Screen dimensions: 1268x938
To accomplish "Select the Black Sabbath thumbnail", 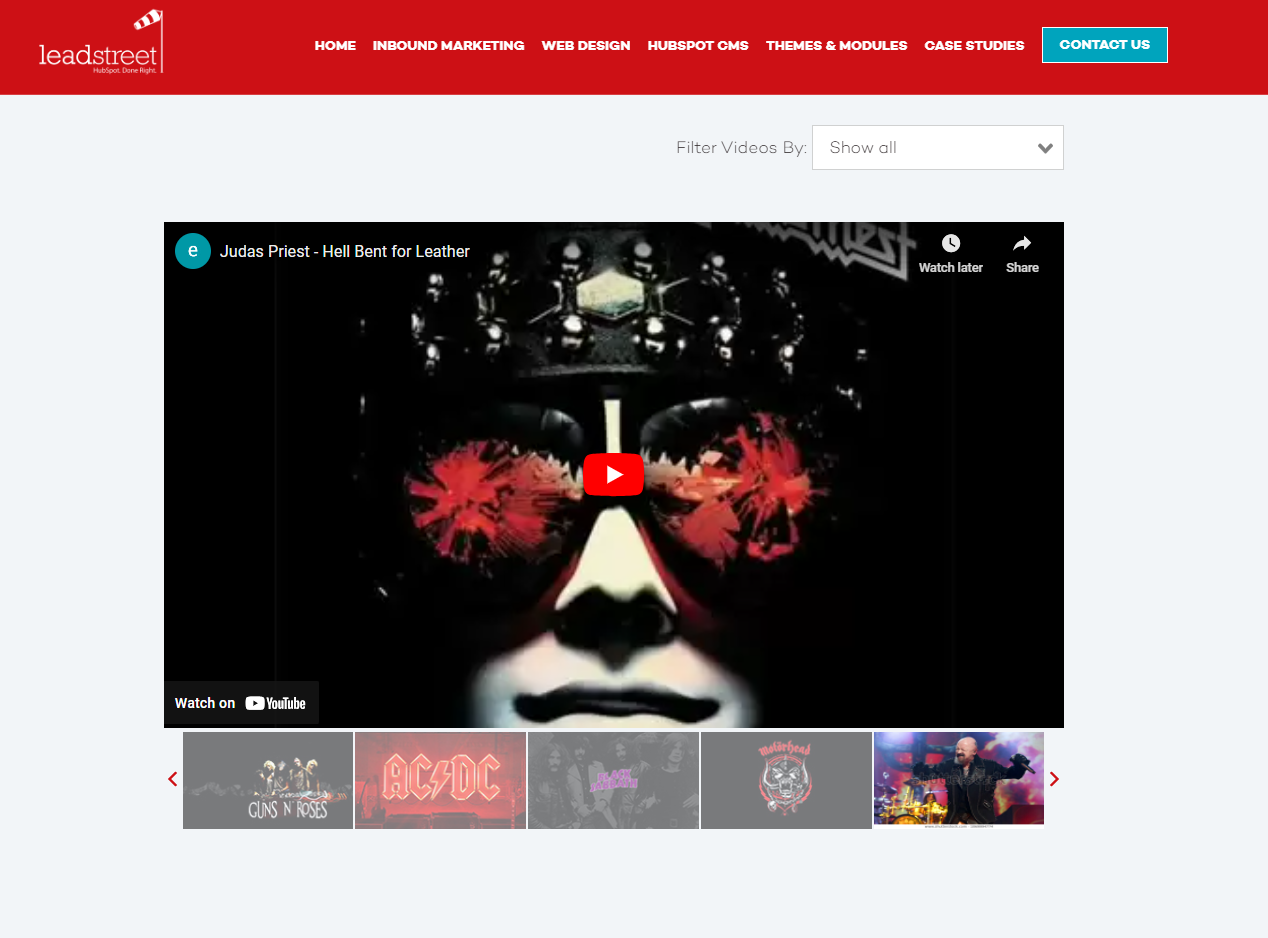I will click(x=614, y=780).
